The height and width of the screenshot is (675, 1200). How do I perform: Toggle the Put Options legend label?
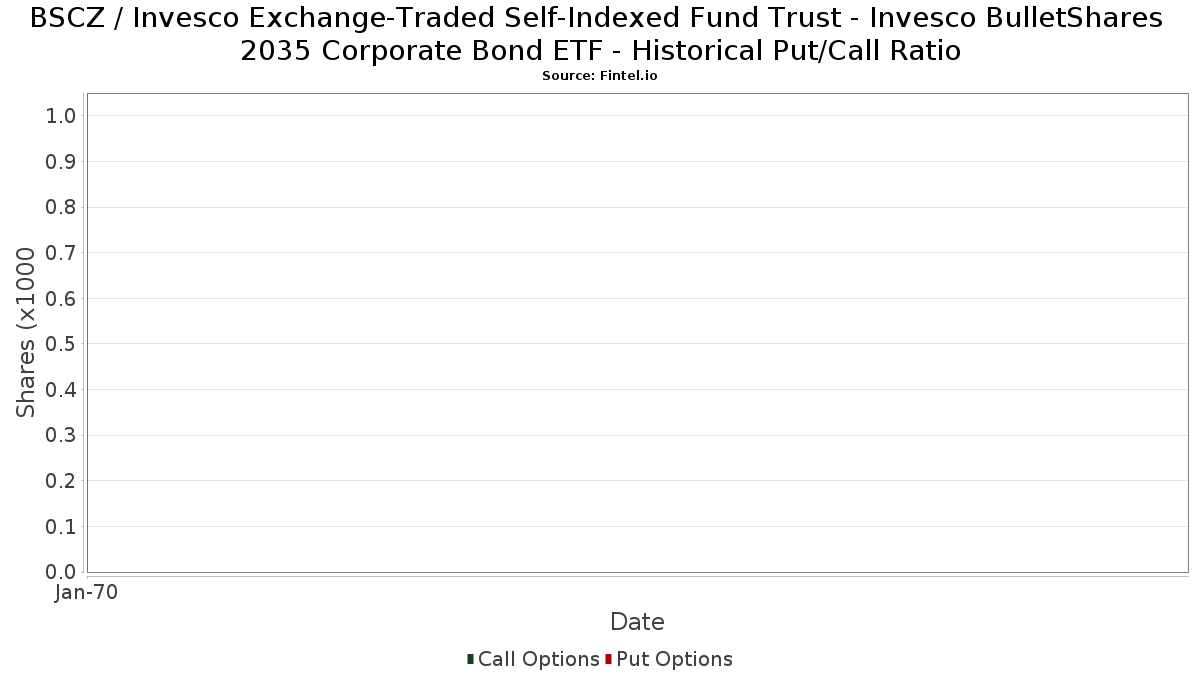674,659
